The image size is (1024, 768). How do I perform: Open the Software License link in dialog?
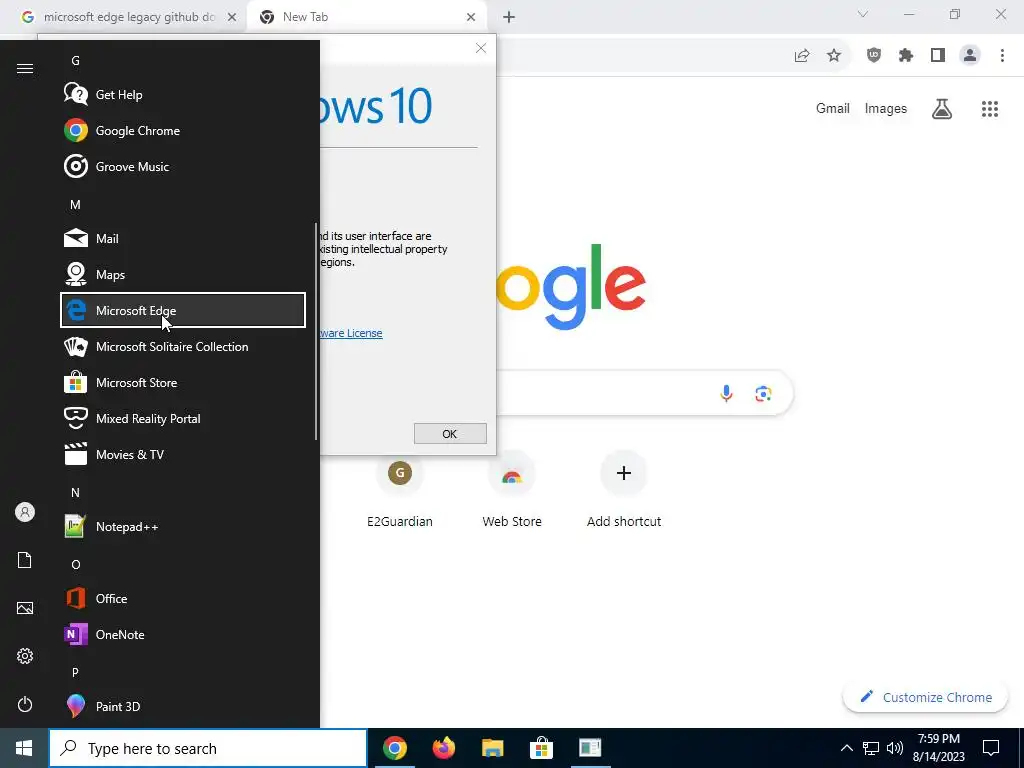tap(351, 333)
